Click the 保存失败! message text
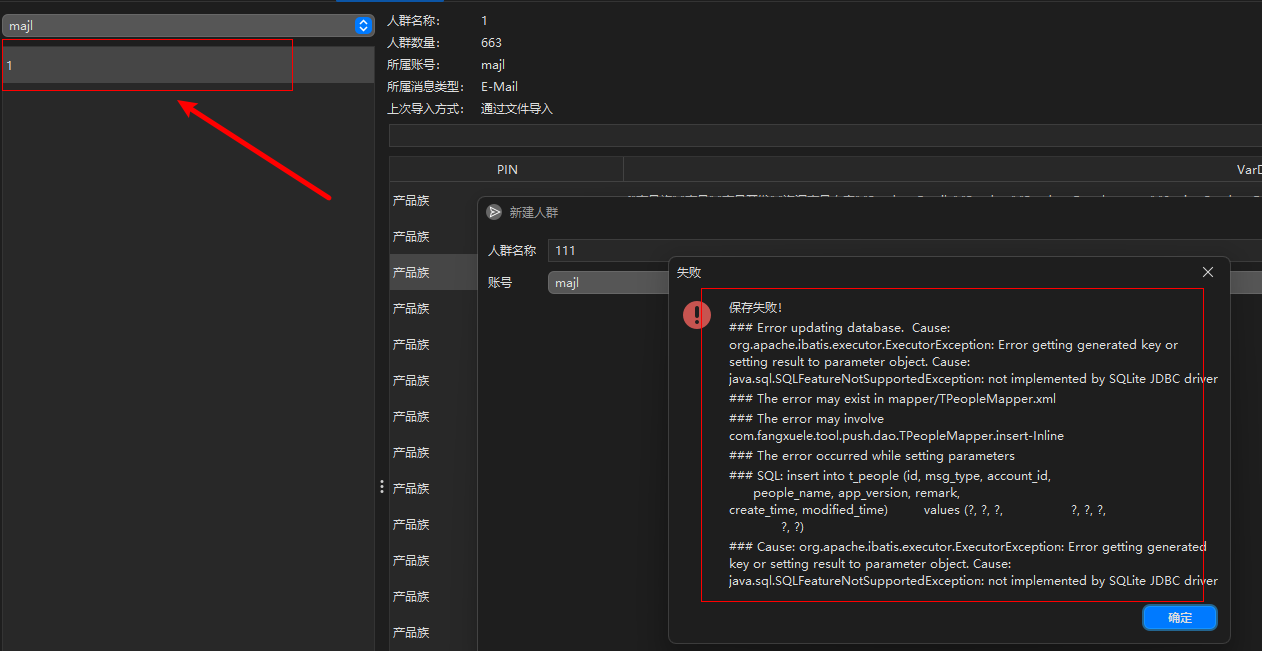 coord(756,308)
